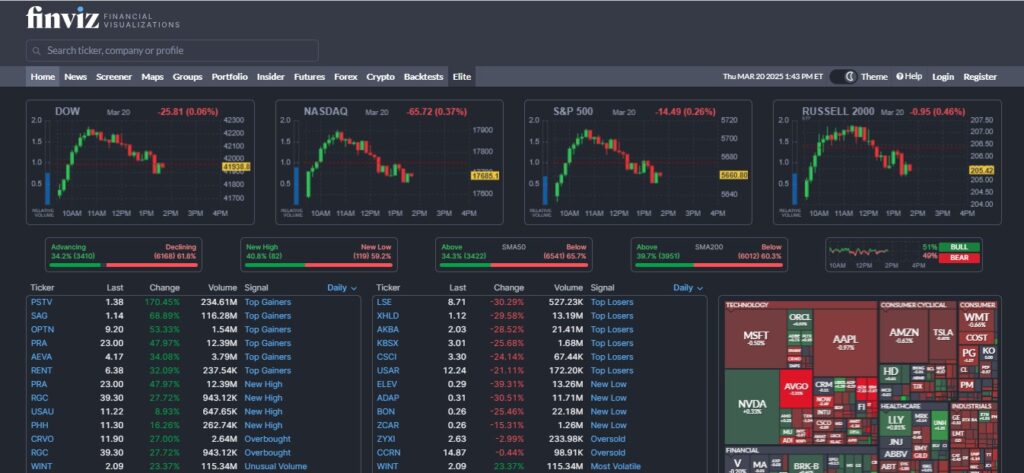Screen dimensions: 1024x473
Task: Open ticker RENT
Action: click(x=40, y=370)
